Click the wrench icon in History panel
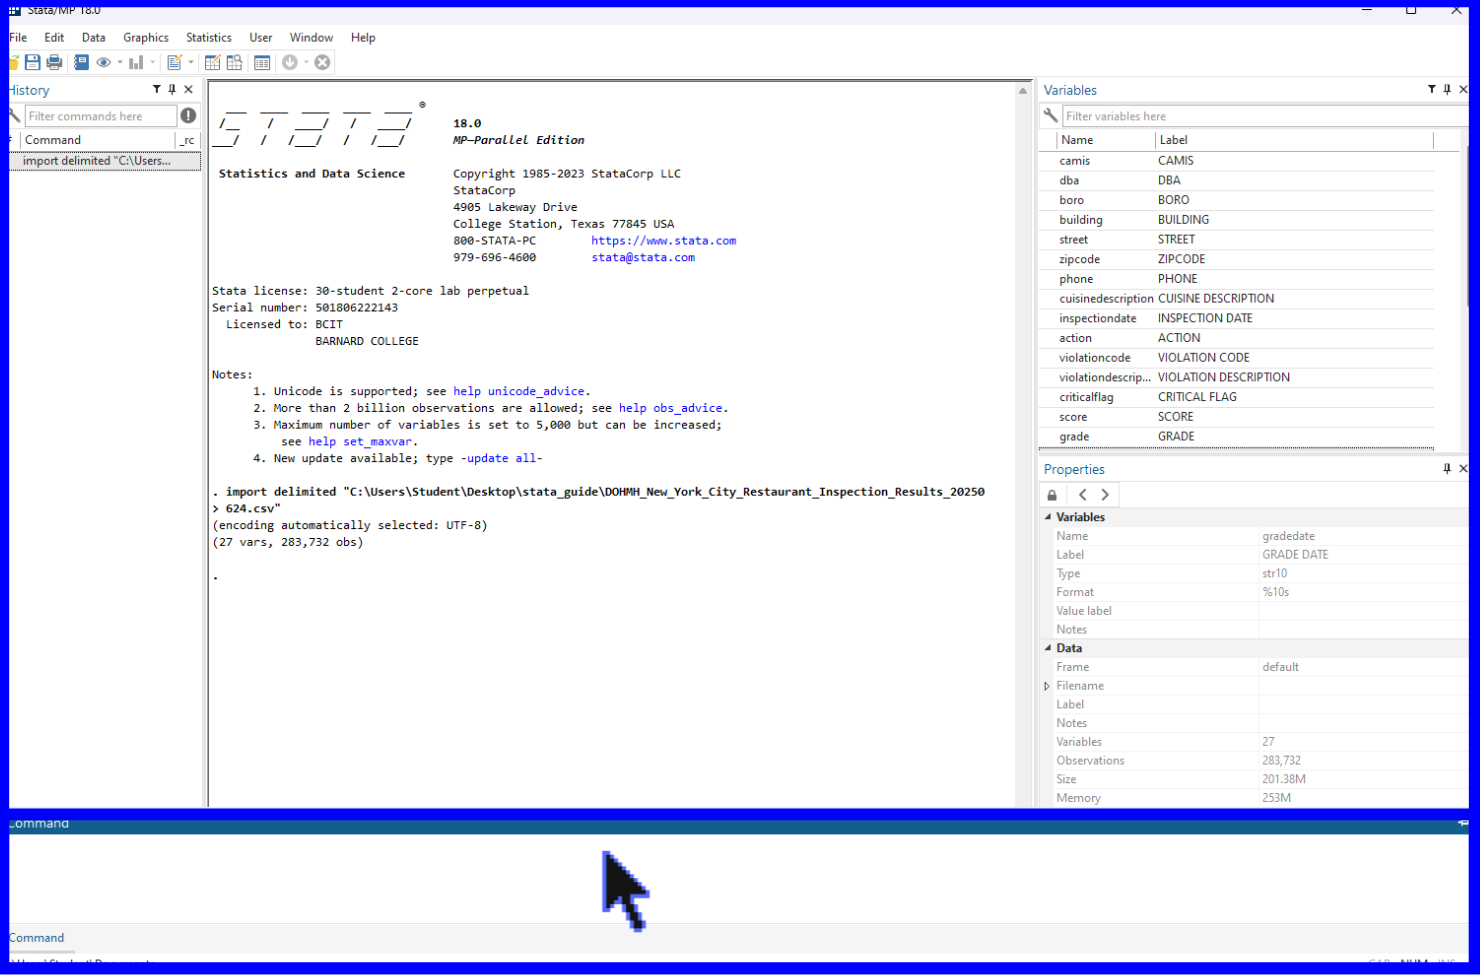The image size is (1480, 975). (14, 116)
